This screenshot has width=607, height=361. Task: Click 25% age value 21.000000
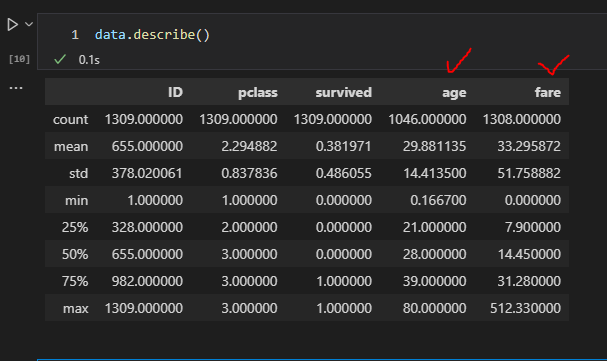(x=434, y=227)
